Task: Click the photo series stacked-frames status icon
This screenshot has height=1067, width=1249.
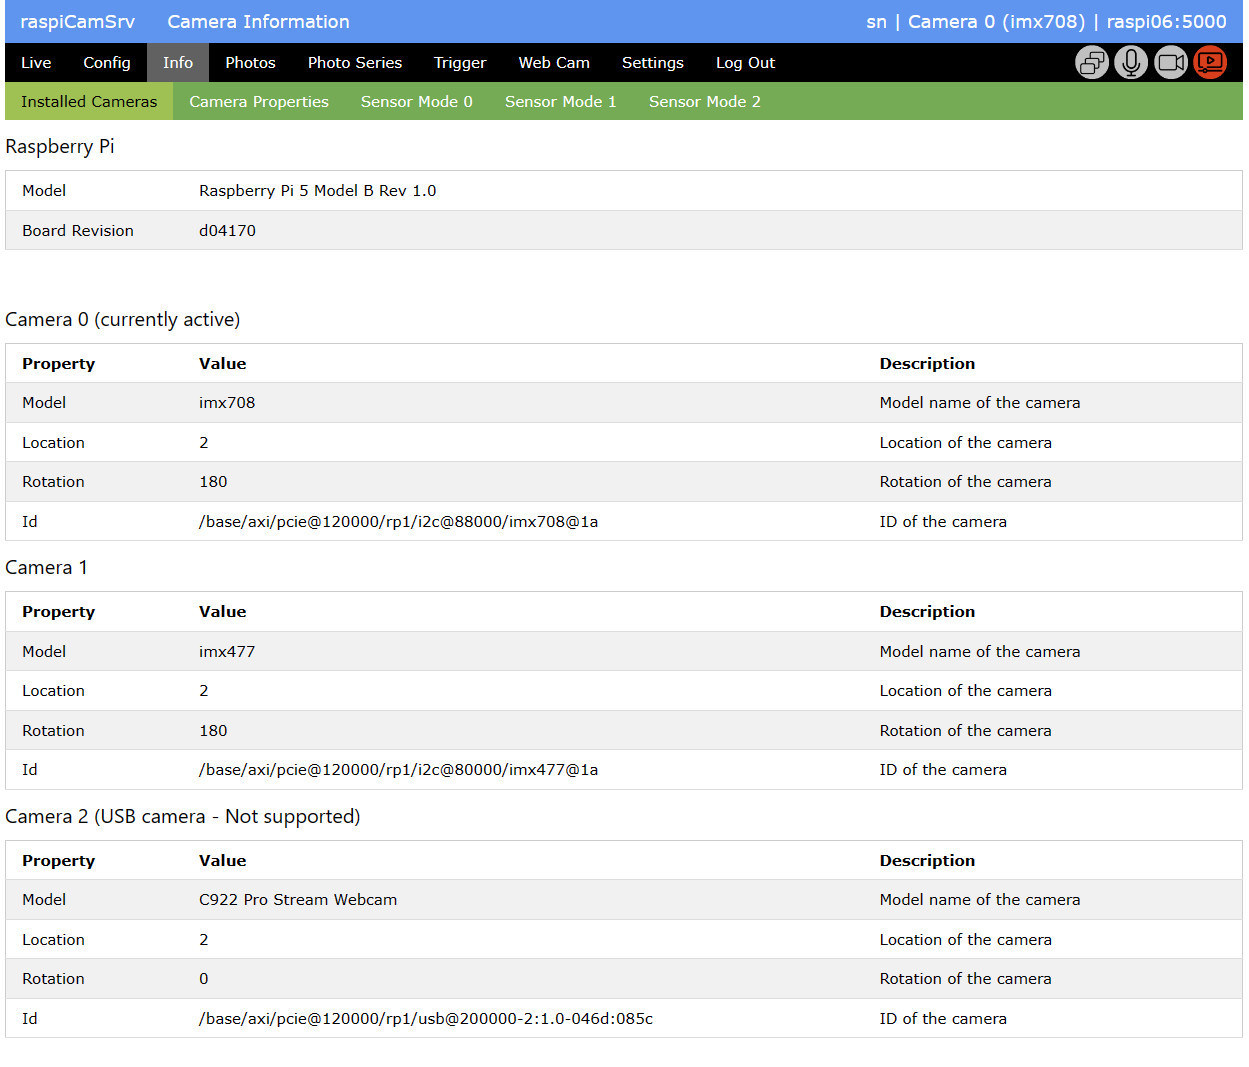Action: [x=1092, y=63]
